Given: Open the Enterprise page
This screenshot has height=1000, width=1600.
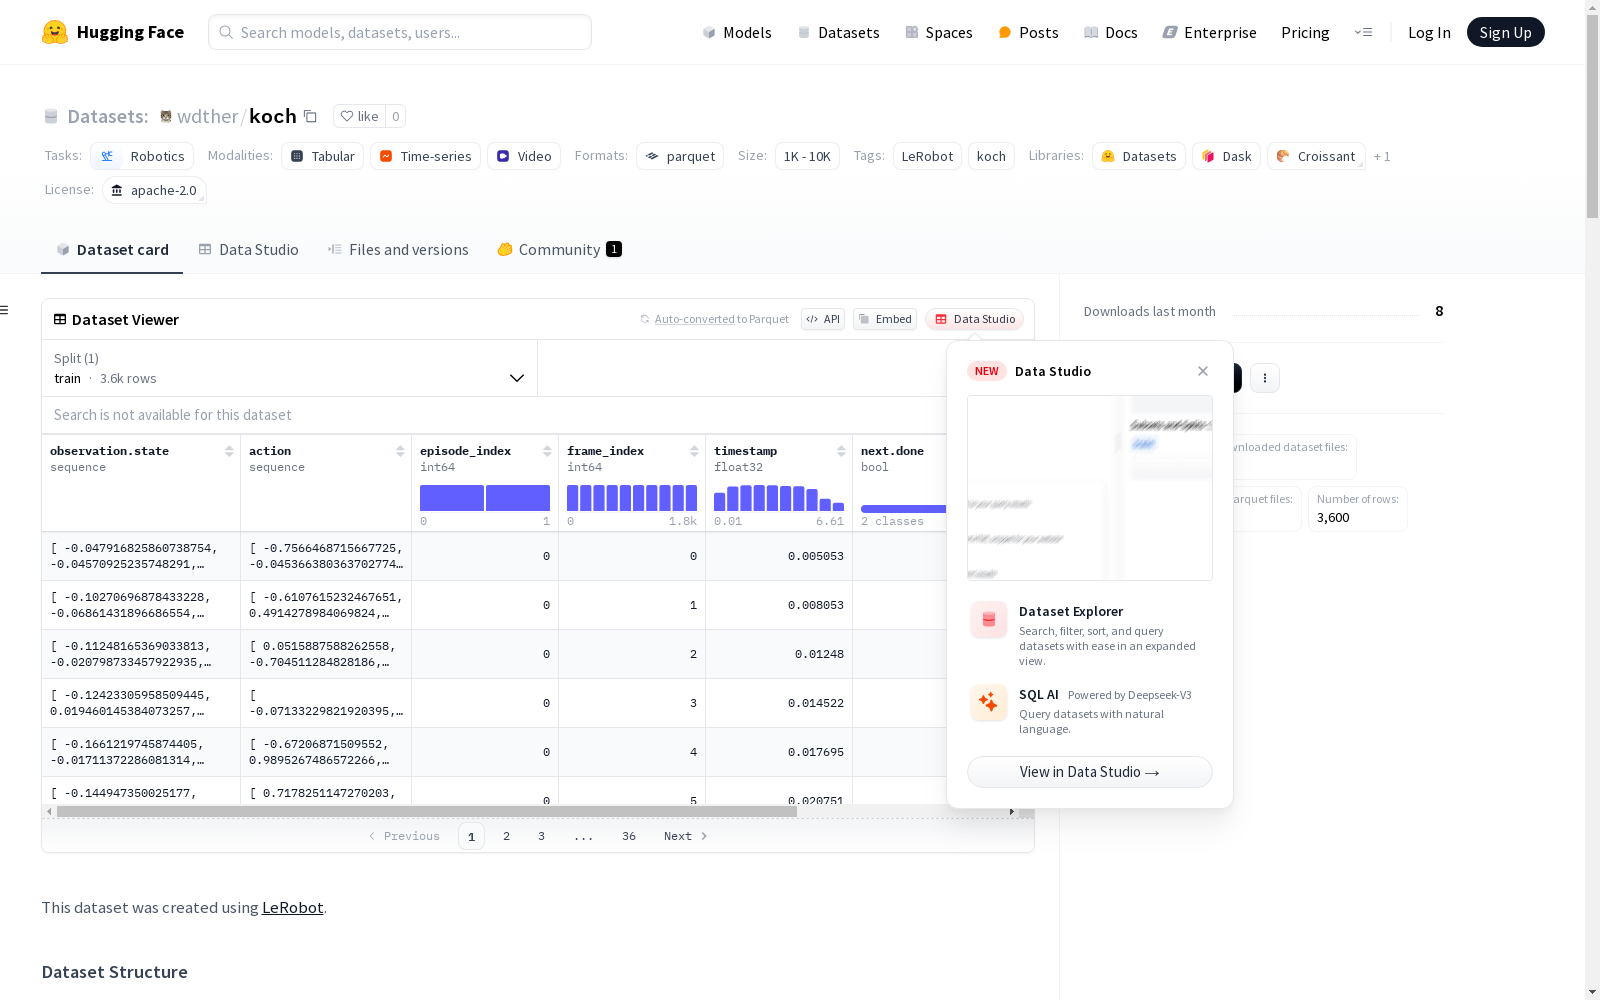Looking at the screenshot, I should (x=1209, y=32).
